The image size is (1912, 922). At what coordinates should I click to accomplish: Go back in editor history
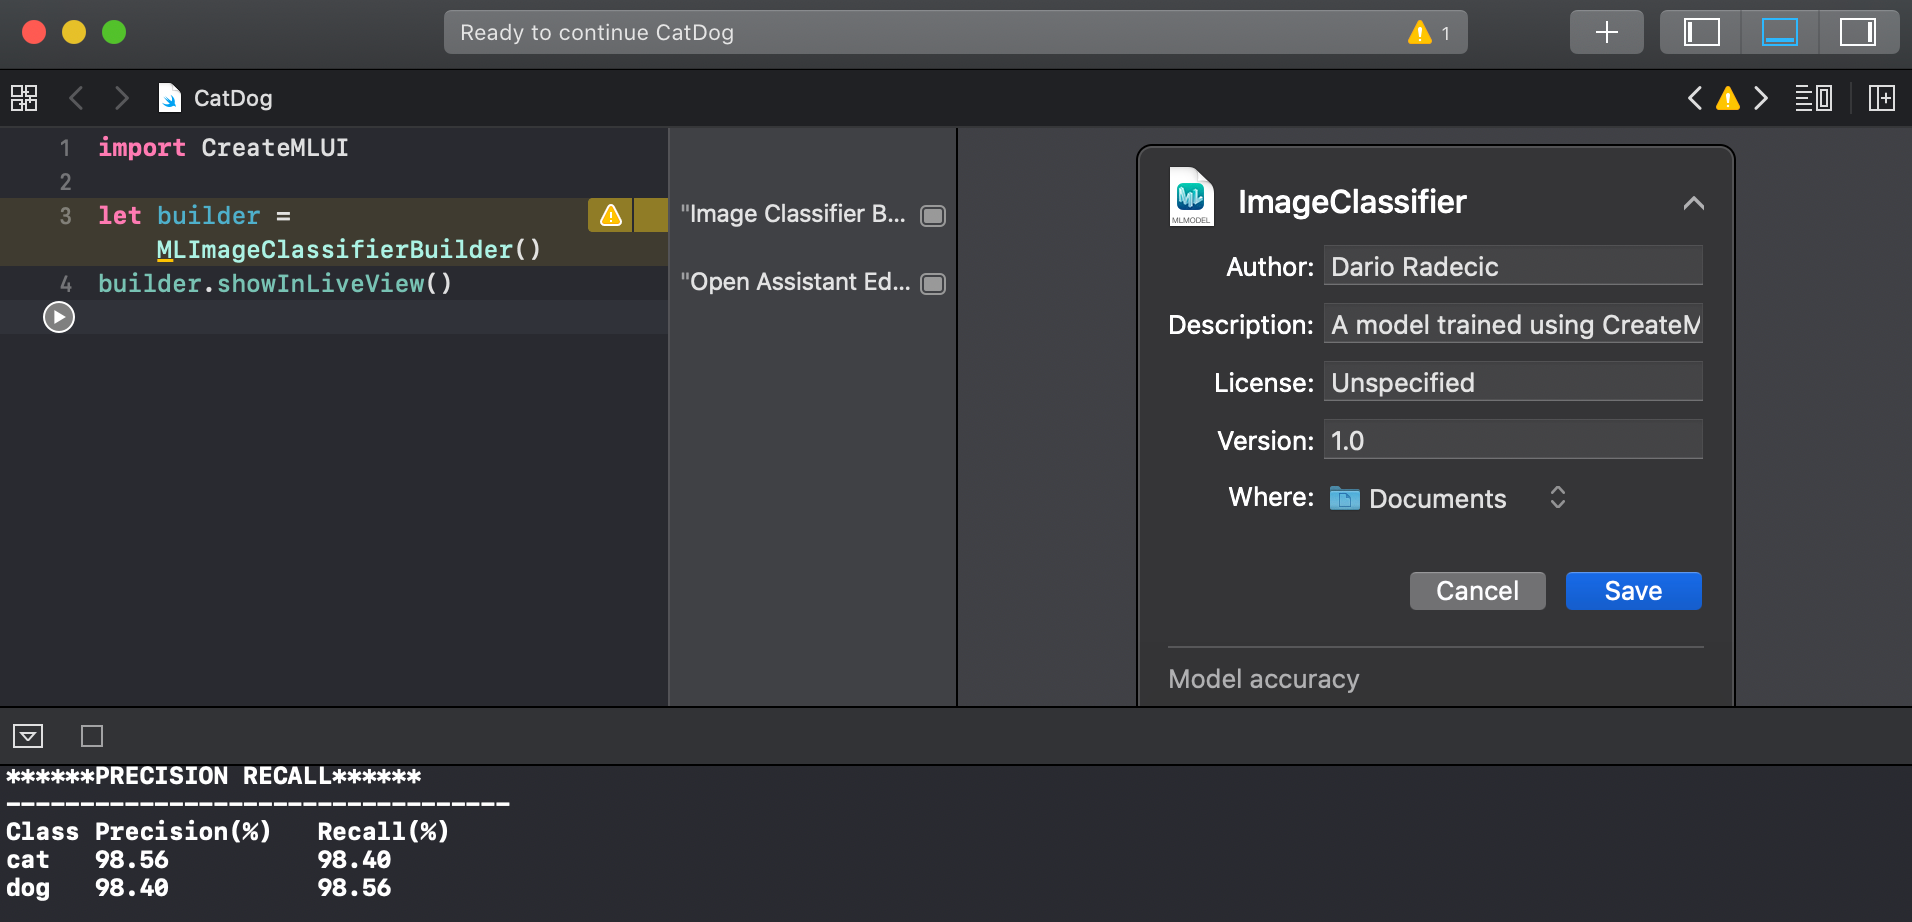click(x=76, y=98)
